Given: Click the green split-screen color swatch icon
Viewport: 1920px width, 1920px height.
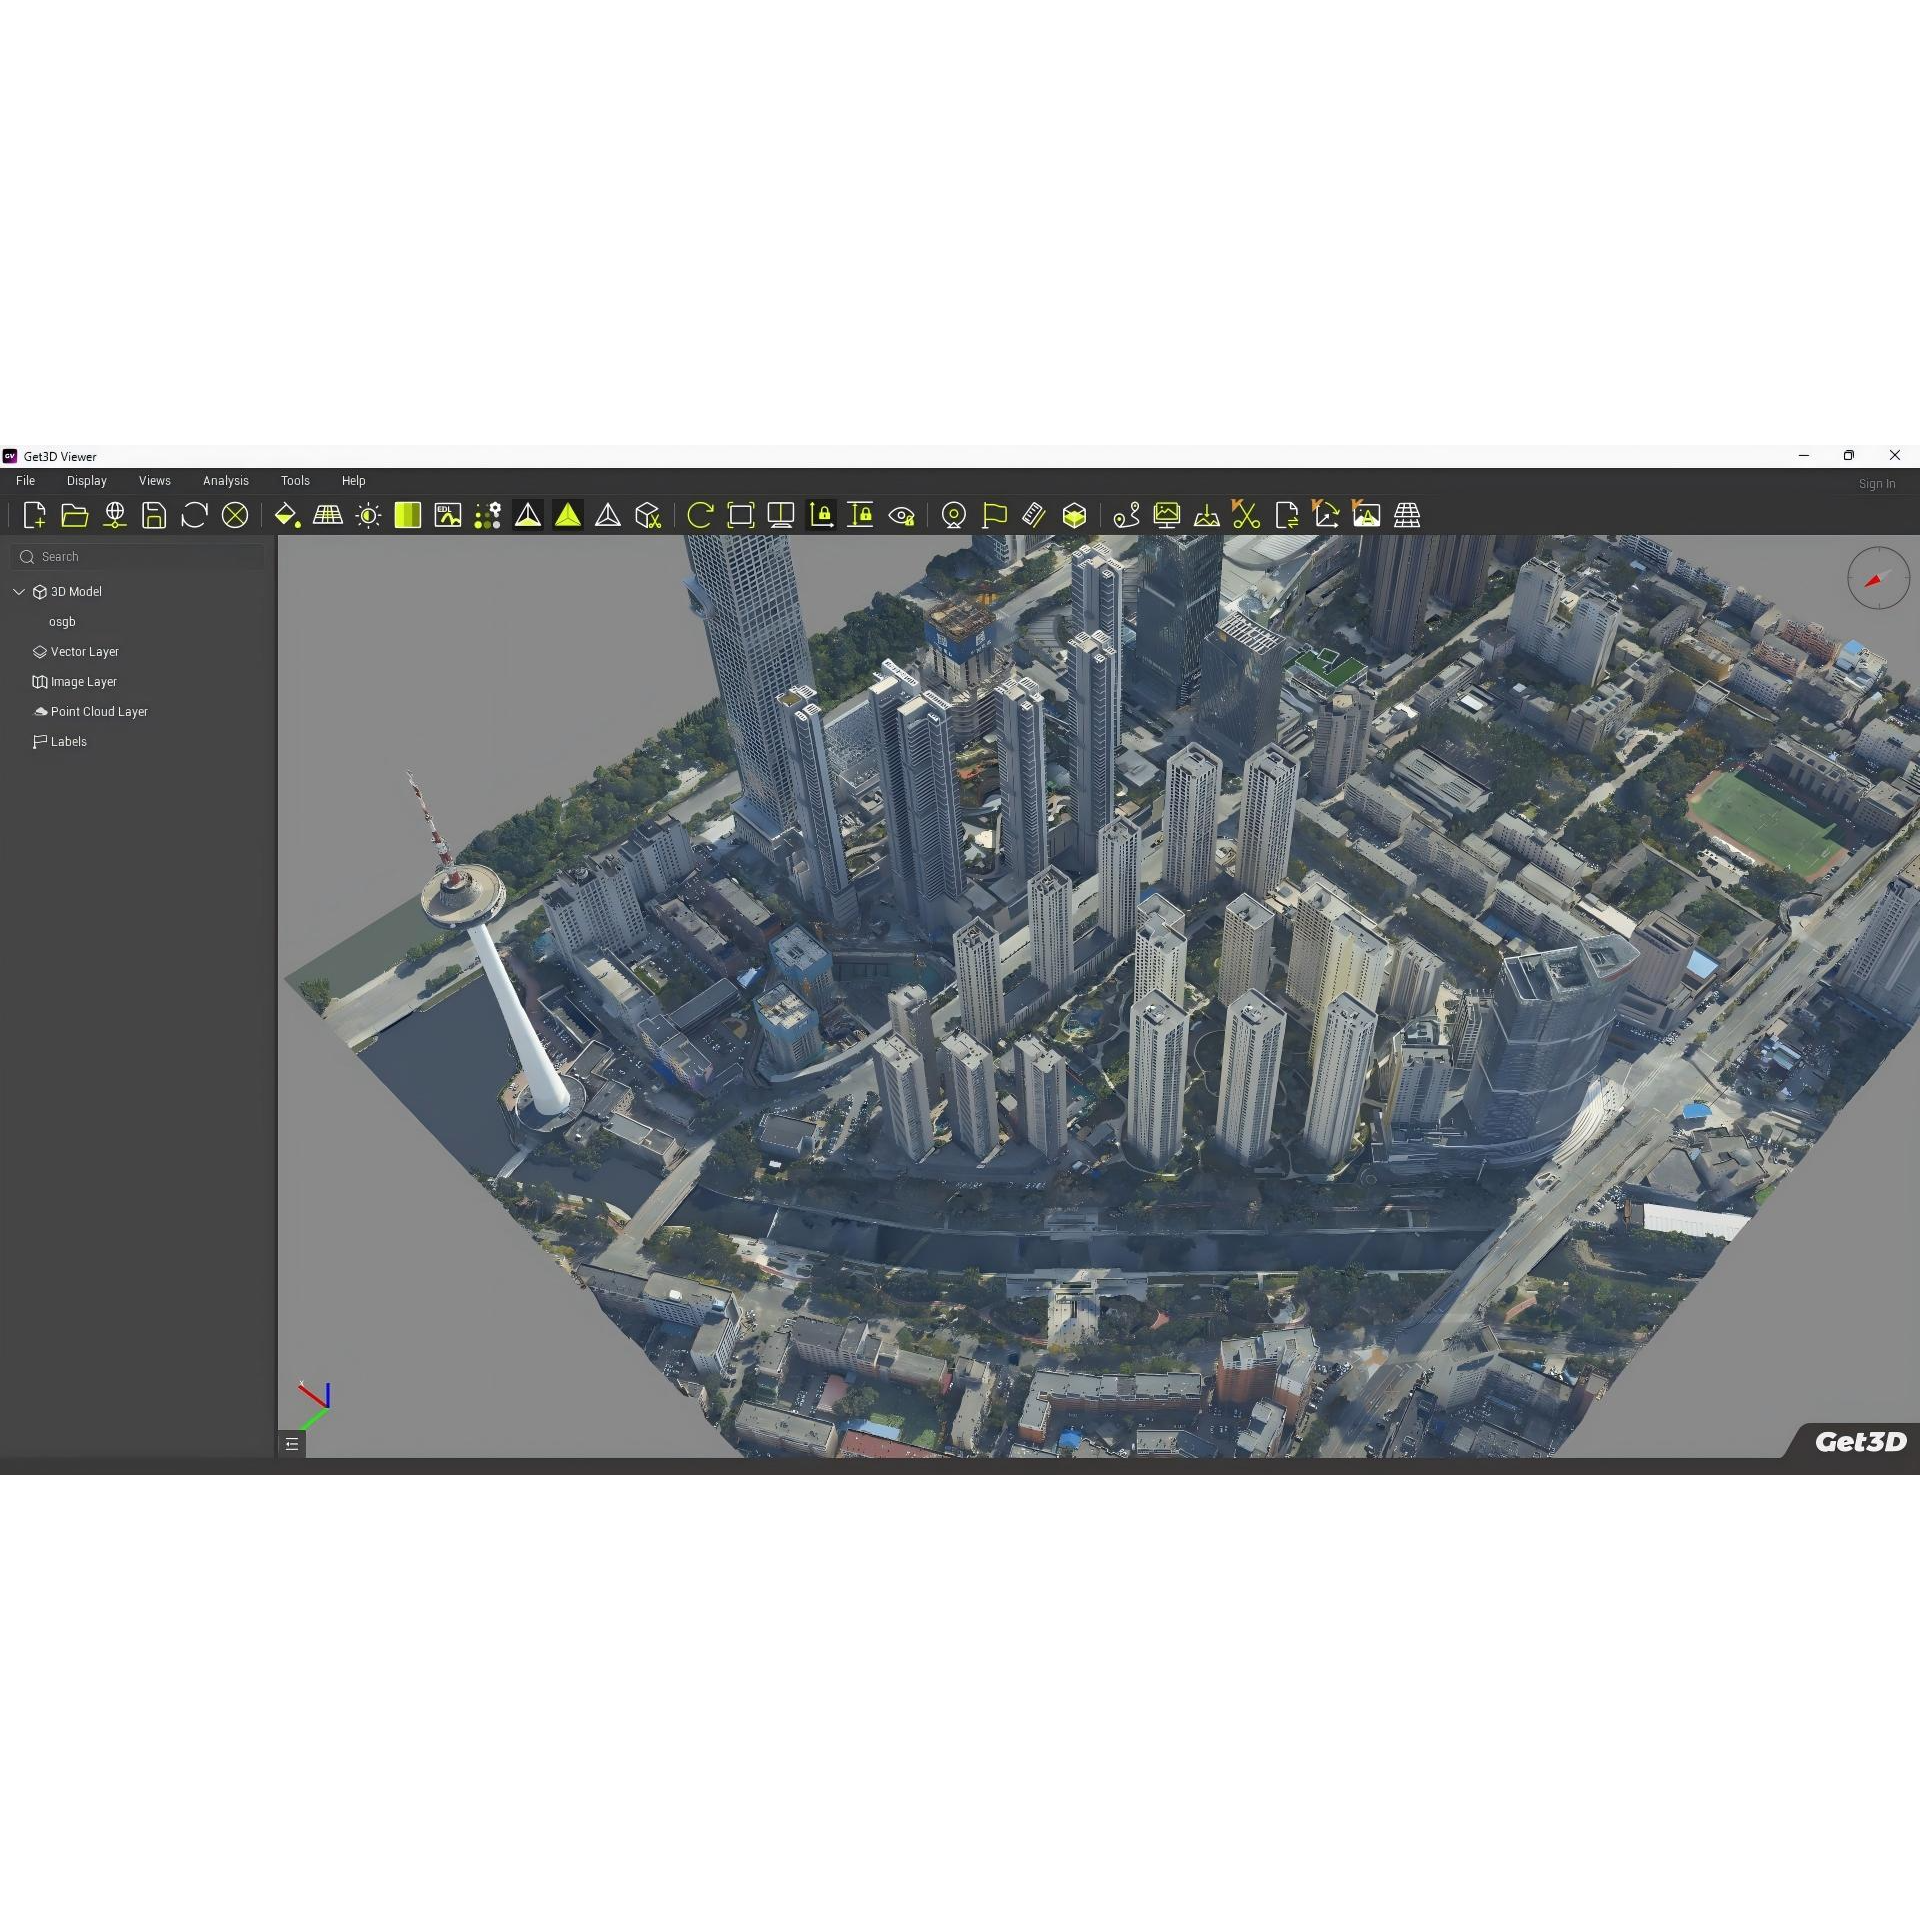Looking at the screenshot, I should point(408,515).
